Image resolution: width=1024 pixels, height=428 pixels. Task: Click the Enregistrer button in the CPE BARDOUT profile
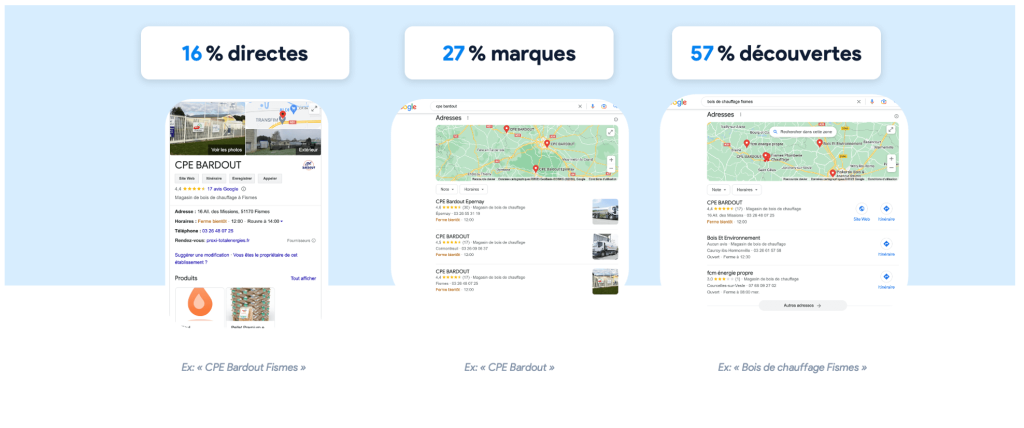point(242,178)
